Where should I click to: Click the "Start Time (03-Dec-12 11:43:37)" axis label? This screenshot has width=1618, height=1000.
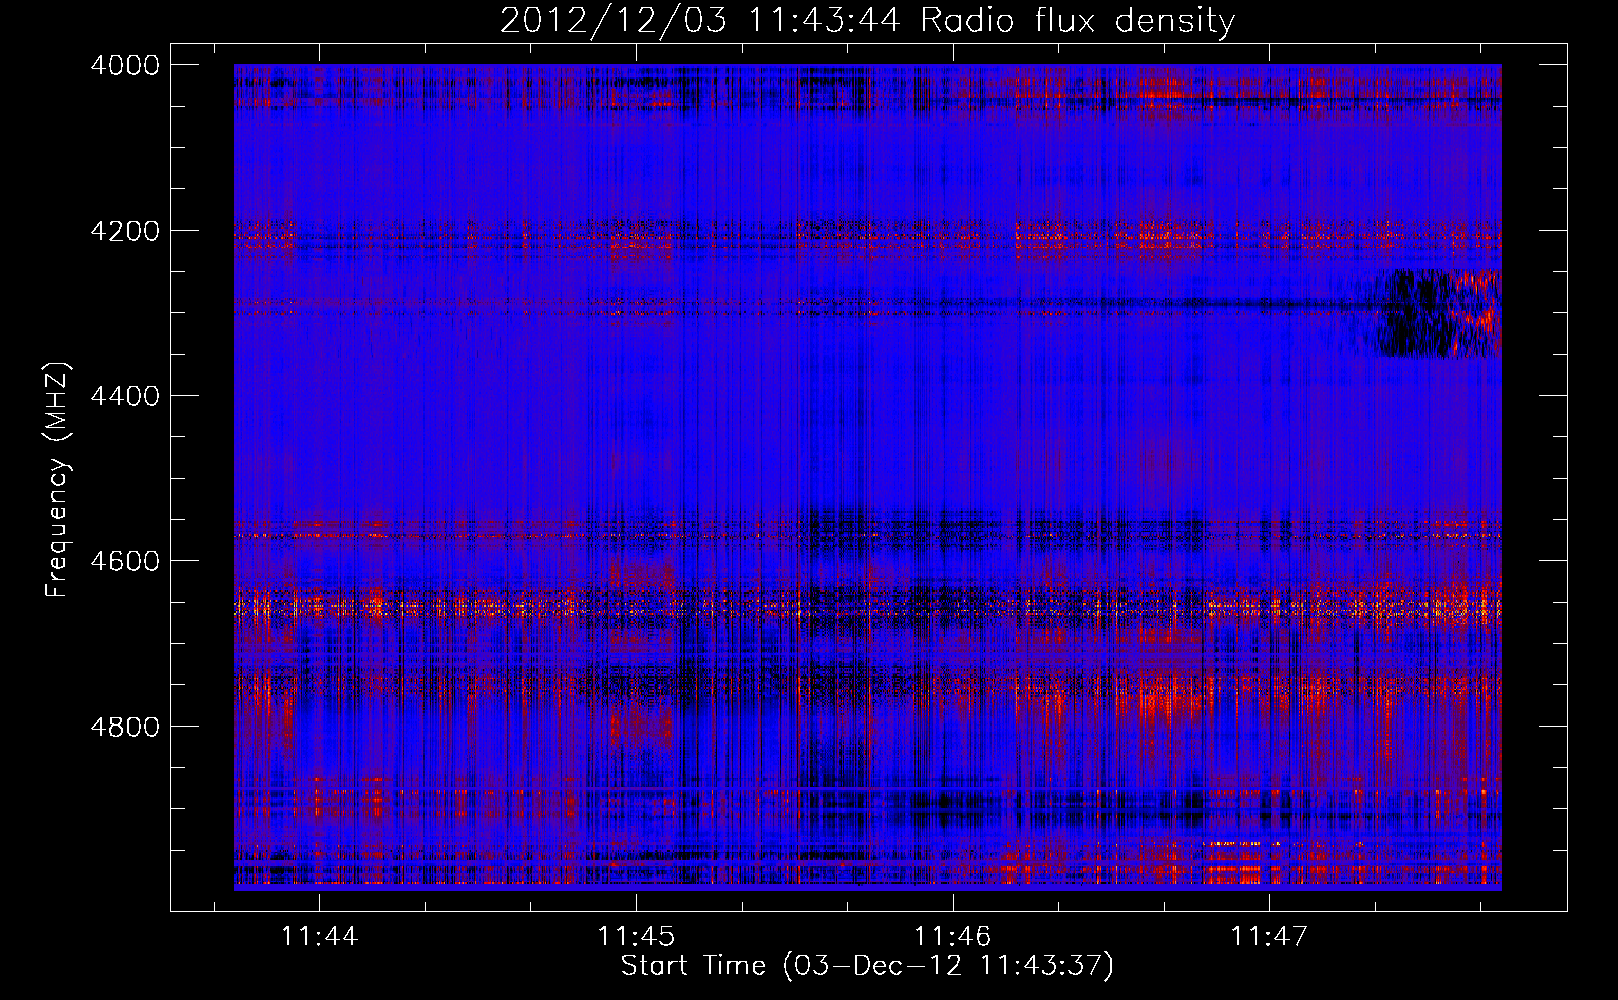click(x=867, y=966)
